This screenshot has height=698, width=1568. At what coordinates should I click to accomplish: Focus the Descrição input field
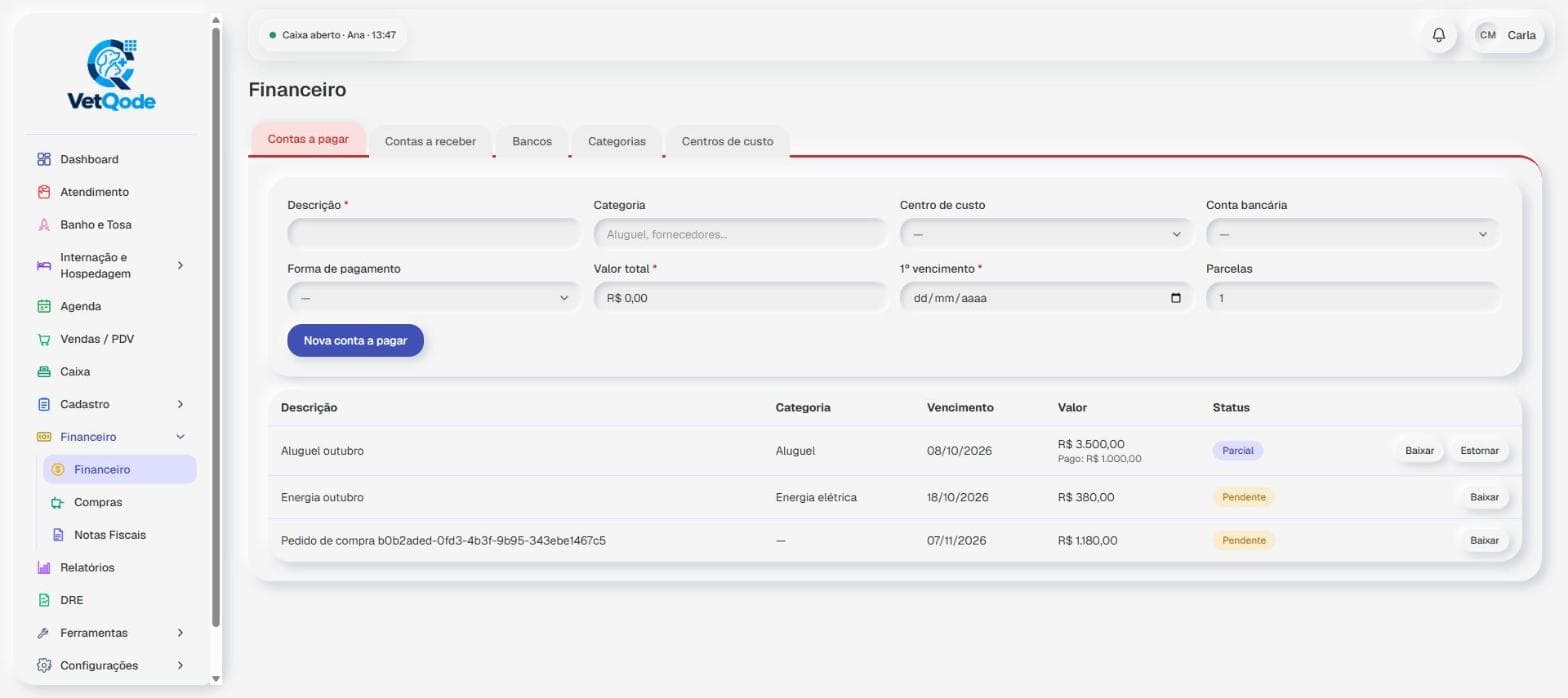pyautogui.click(x=434, y=234)
